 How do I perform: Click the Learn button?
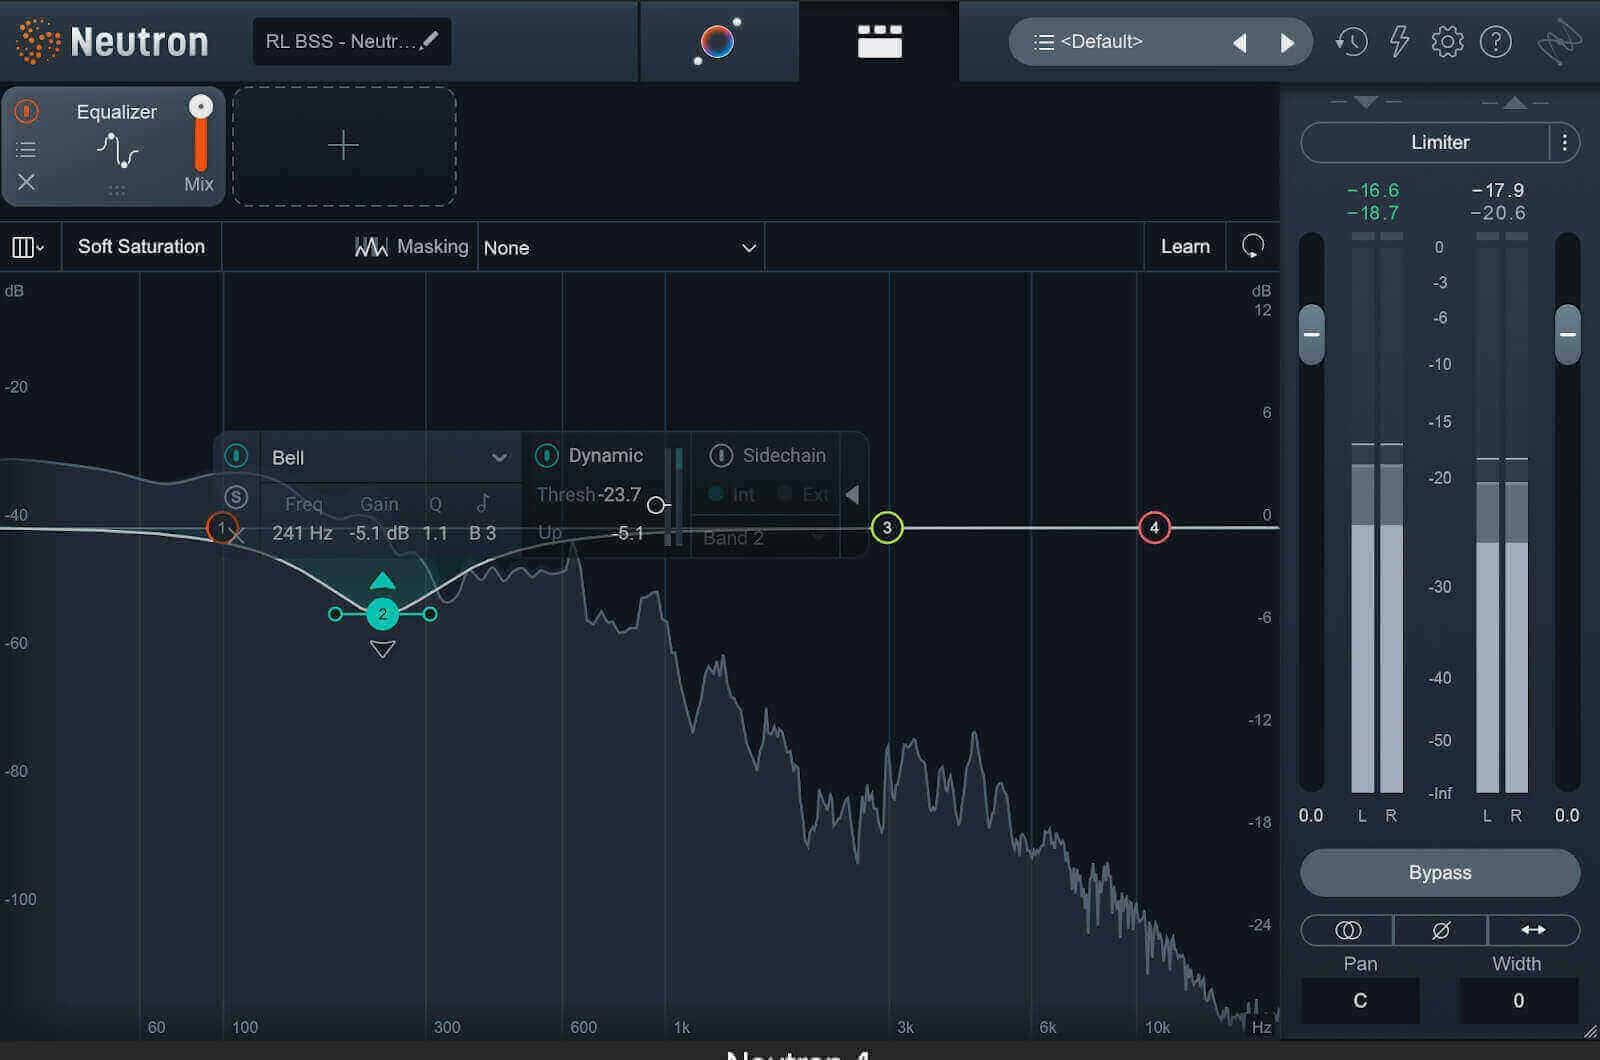1185,247
